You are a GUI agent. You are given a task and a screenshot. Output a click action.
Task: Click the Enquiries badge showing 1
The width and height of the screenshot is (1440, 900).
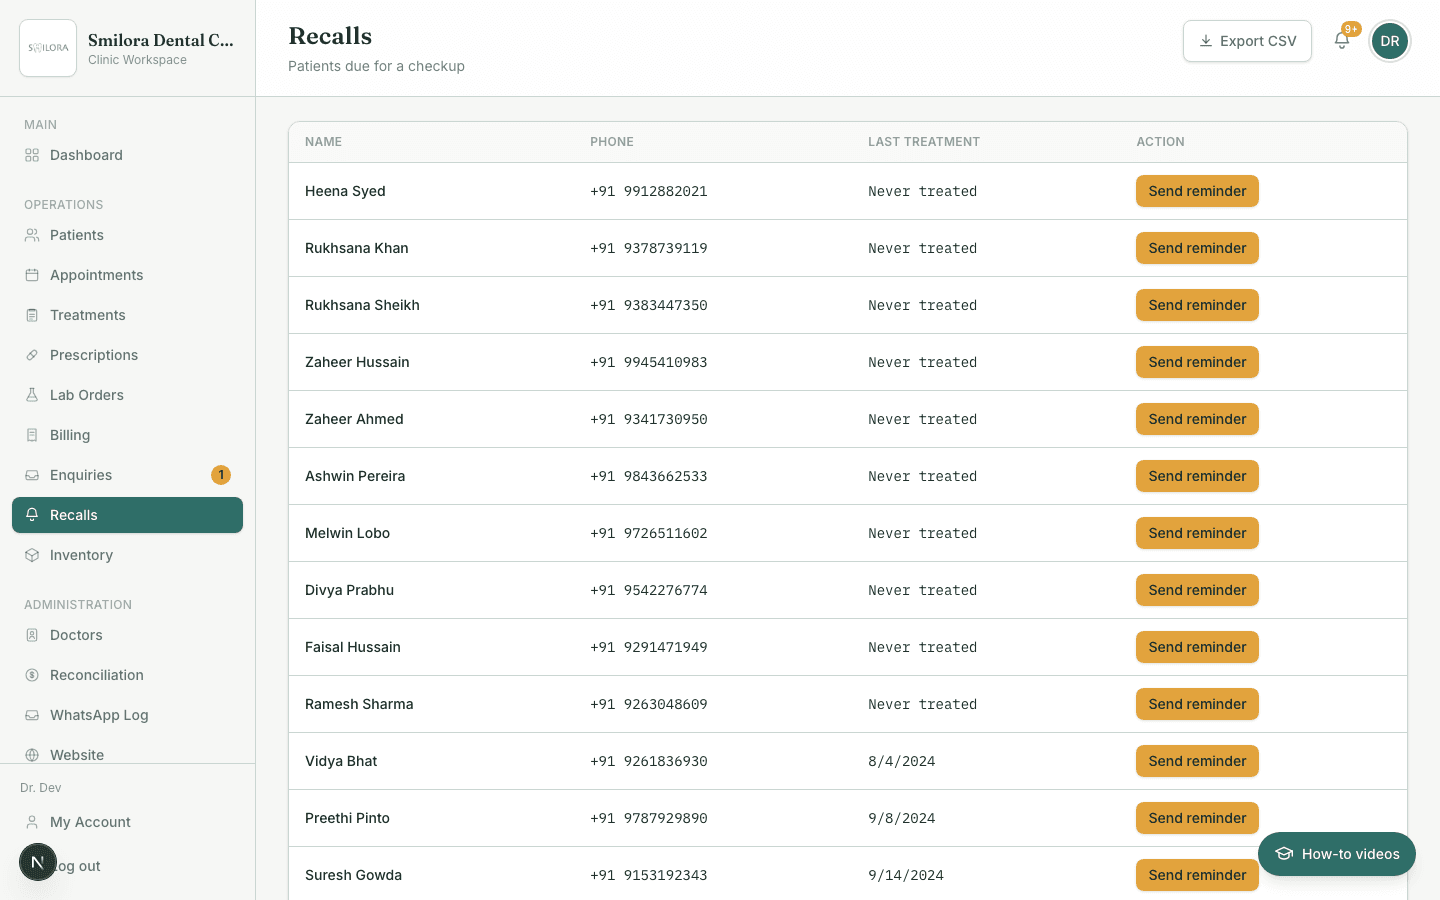point(221,475)
